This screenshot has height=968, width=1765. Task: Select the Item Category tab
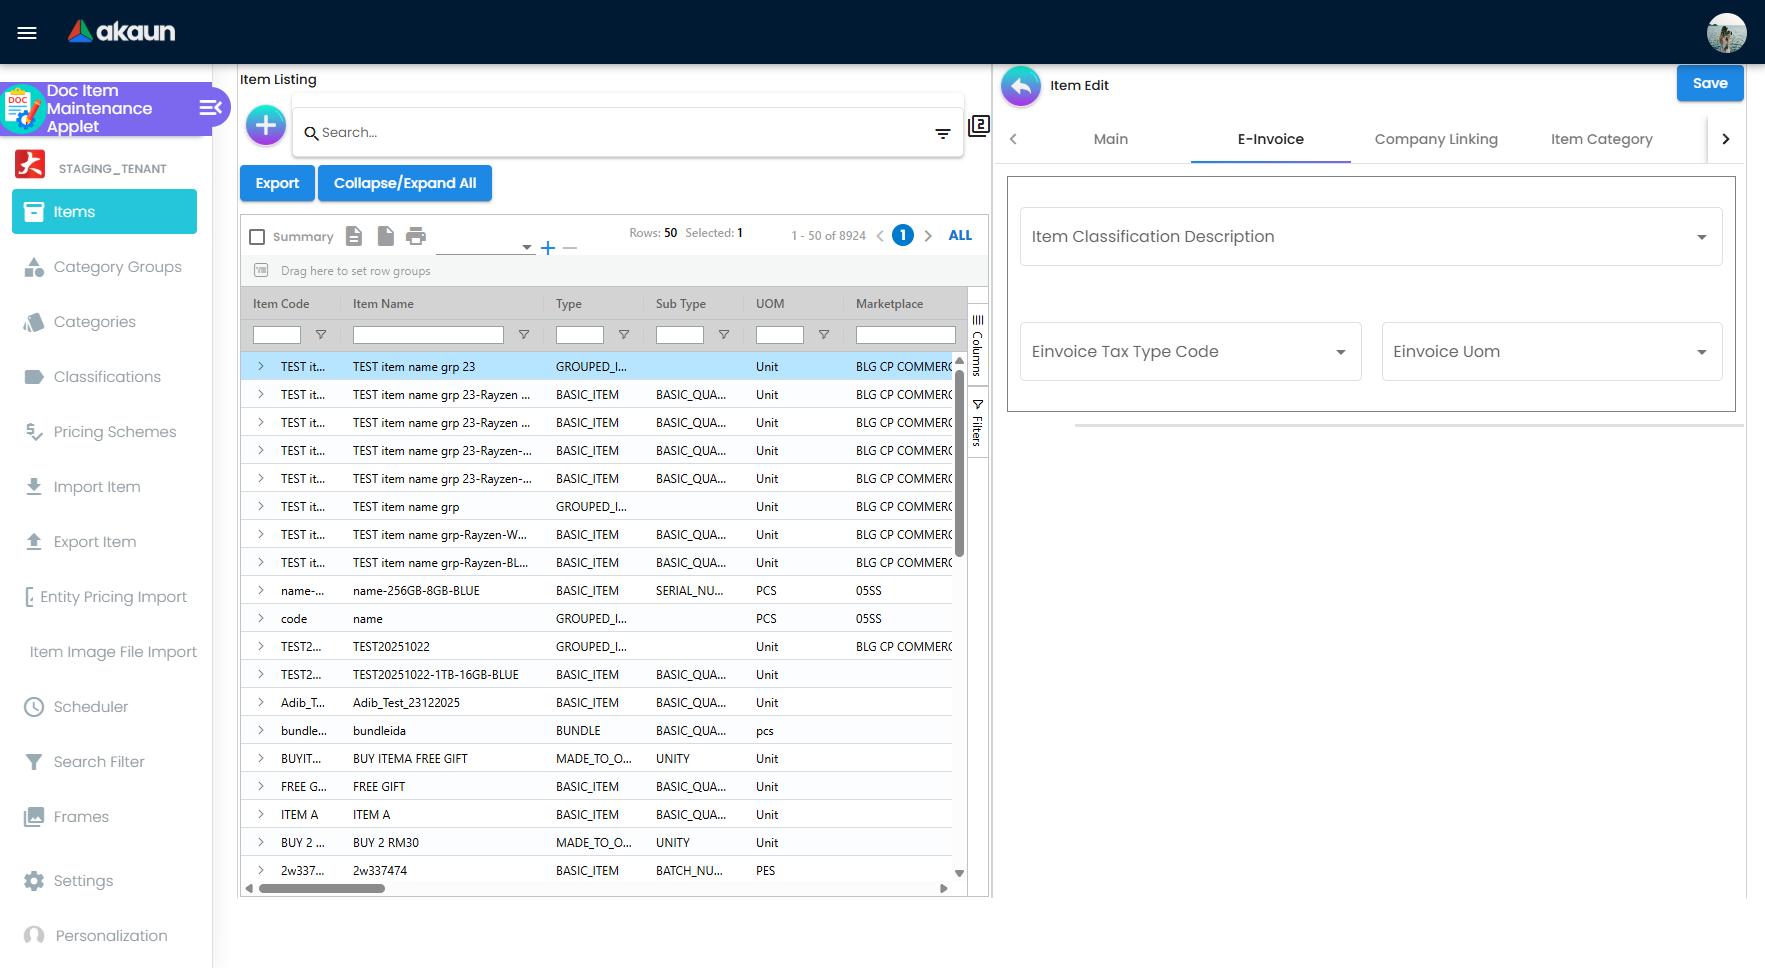tap(1600, 139)
